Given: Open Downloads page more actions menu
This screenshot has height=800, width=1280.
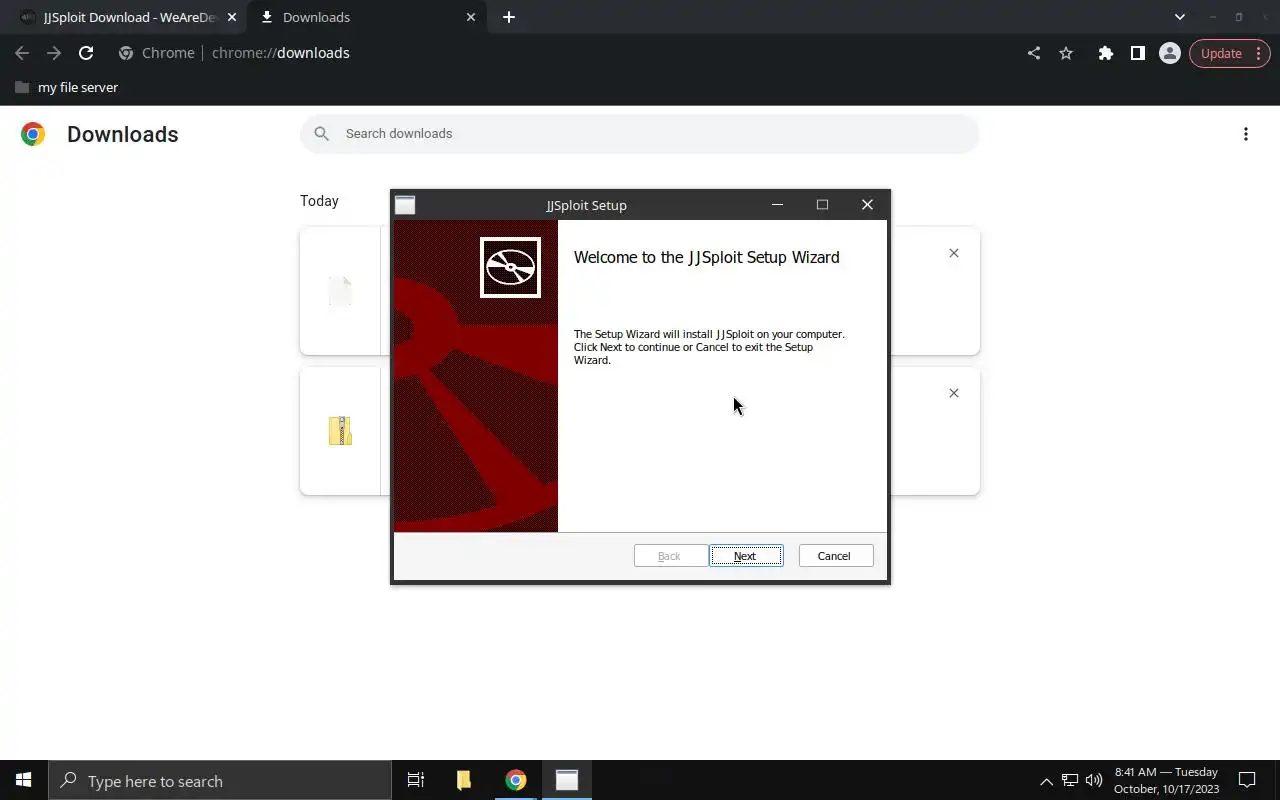Looking at the screenshot, I should pos(1246,134).
